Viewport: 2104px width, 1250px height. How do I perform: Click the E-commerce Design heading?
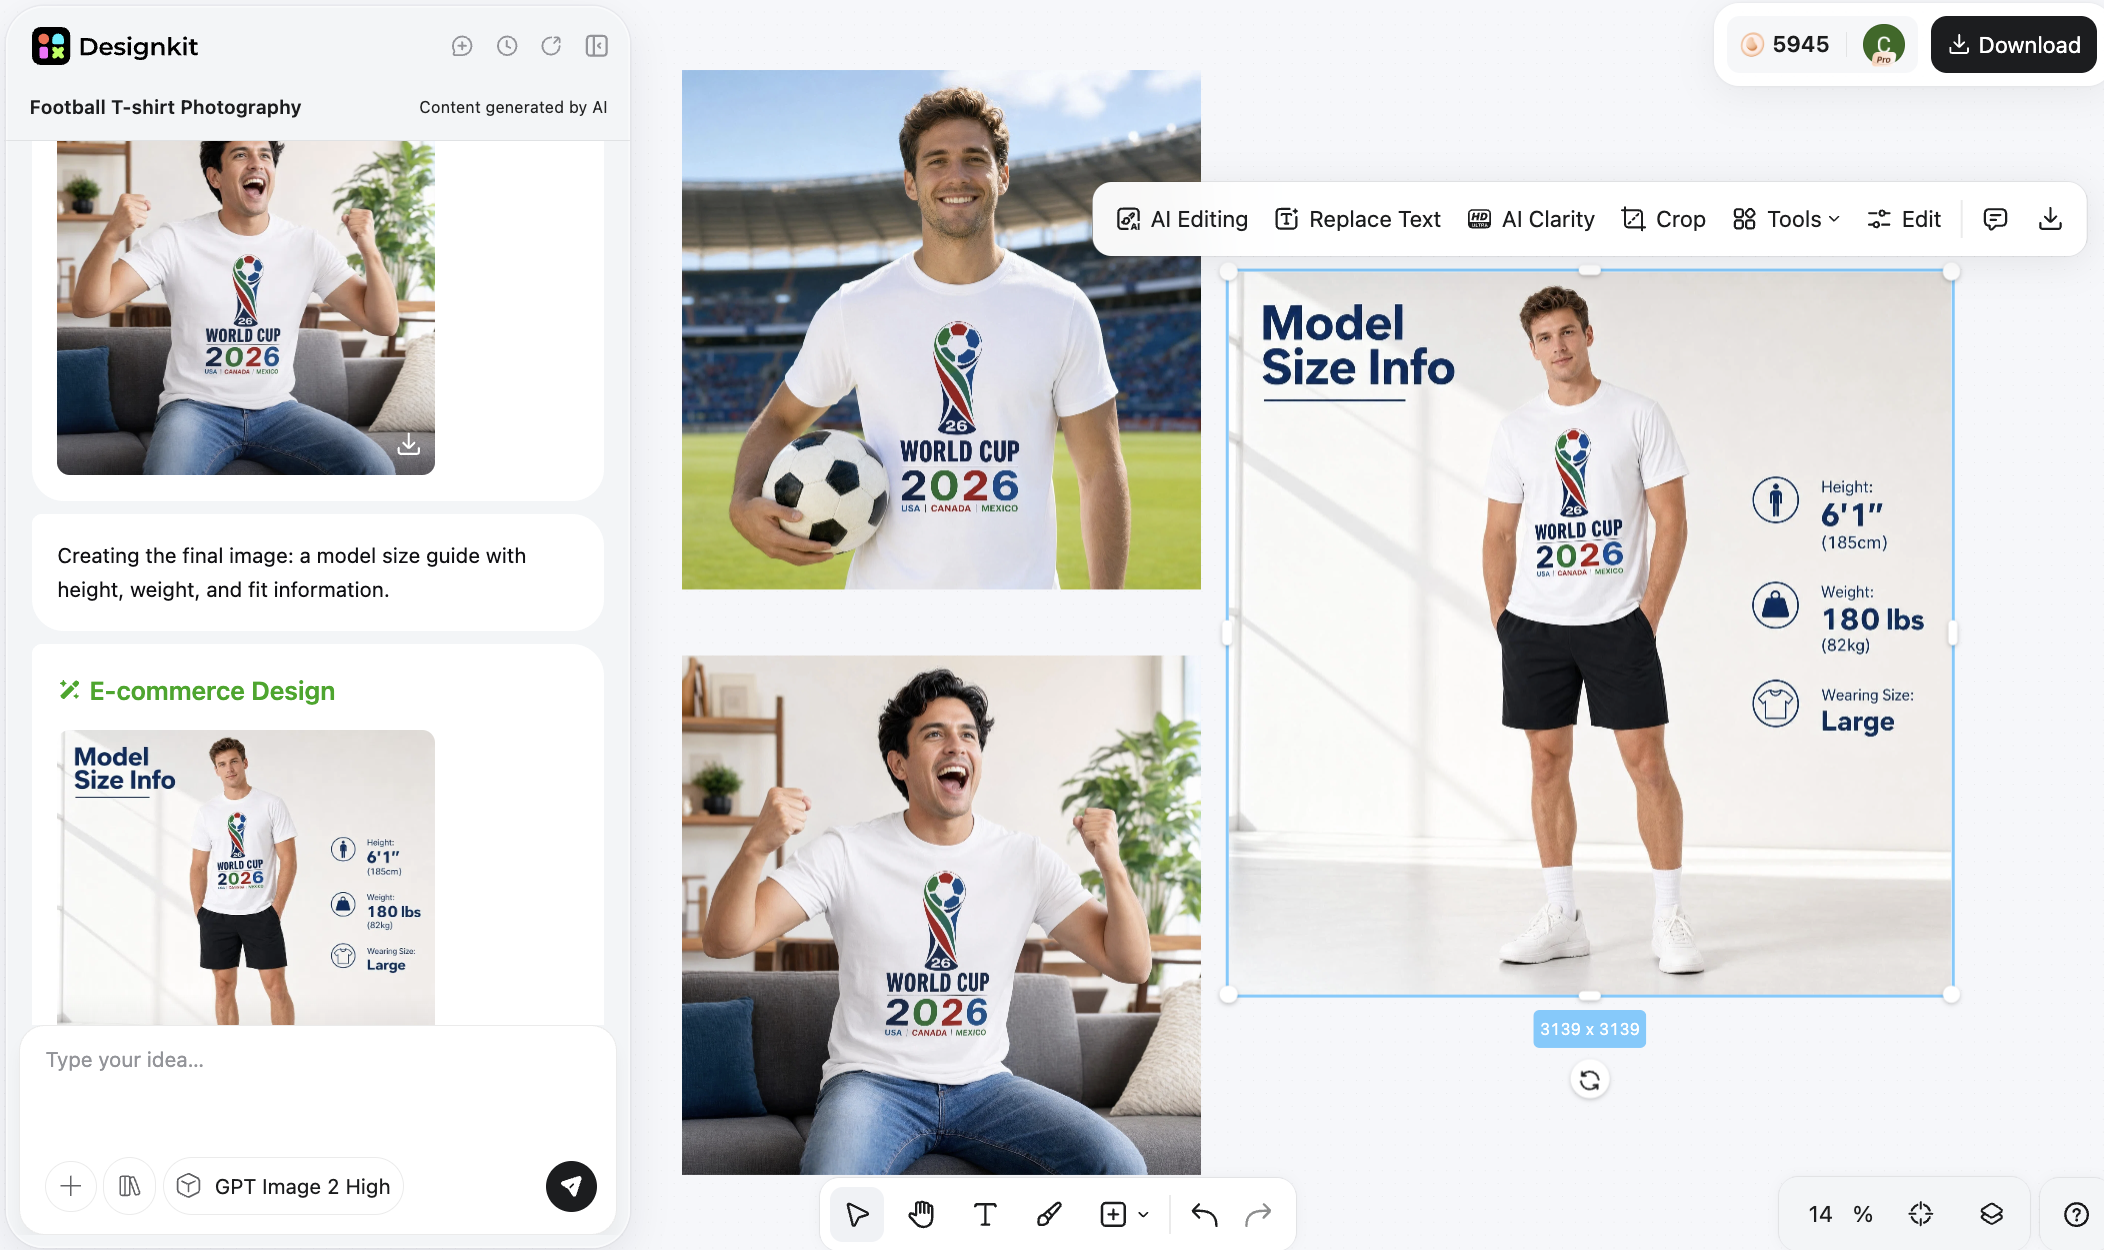[212, 691]
